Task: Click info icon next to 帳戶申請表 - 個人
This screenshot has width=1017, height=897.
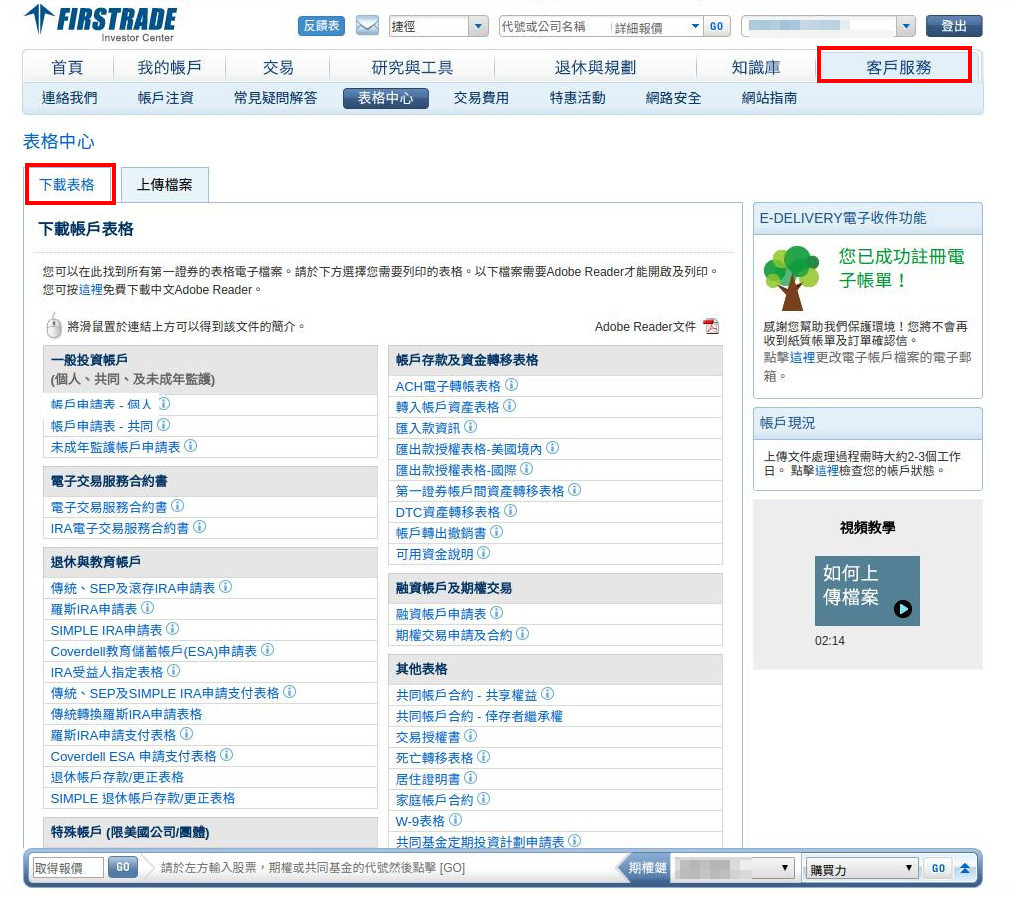Action: click(164, 404)
